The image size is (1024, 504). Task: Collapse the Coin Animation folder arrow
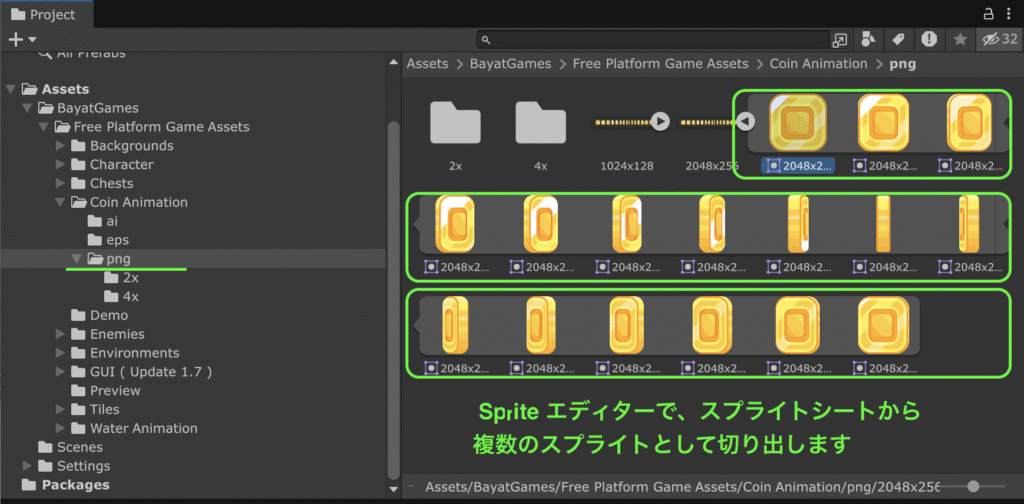click(x=60, y=203)
